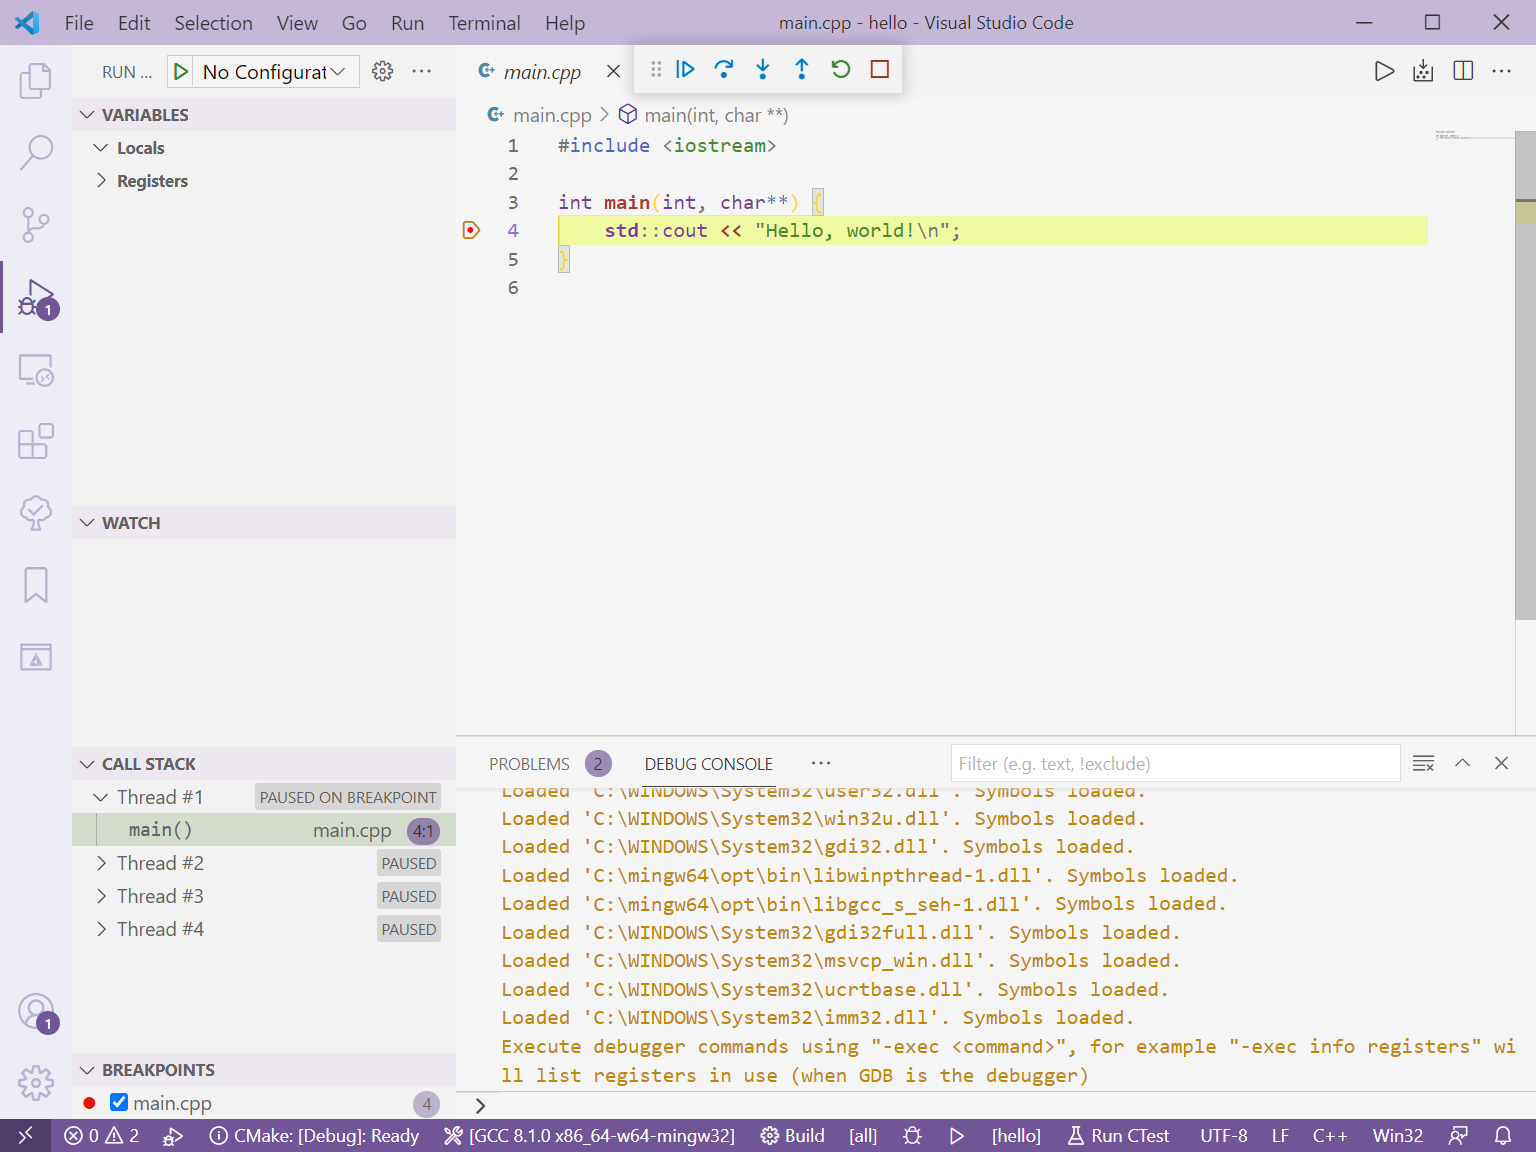Switch to the PROBLEMS tab
This screenshot has height=1152, width=1536.
[529, 762]
